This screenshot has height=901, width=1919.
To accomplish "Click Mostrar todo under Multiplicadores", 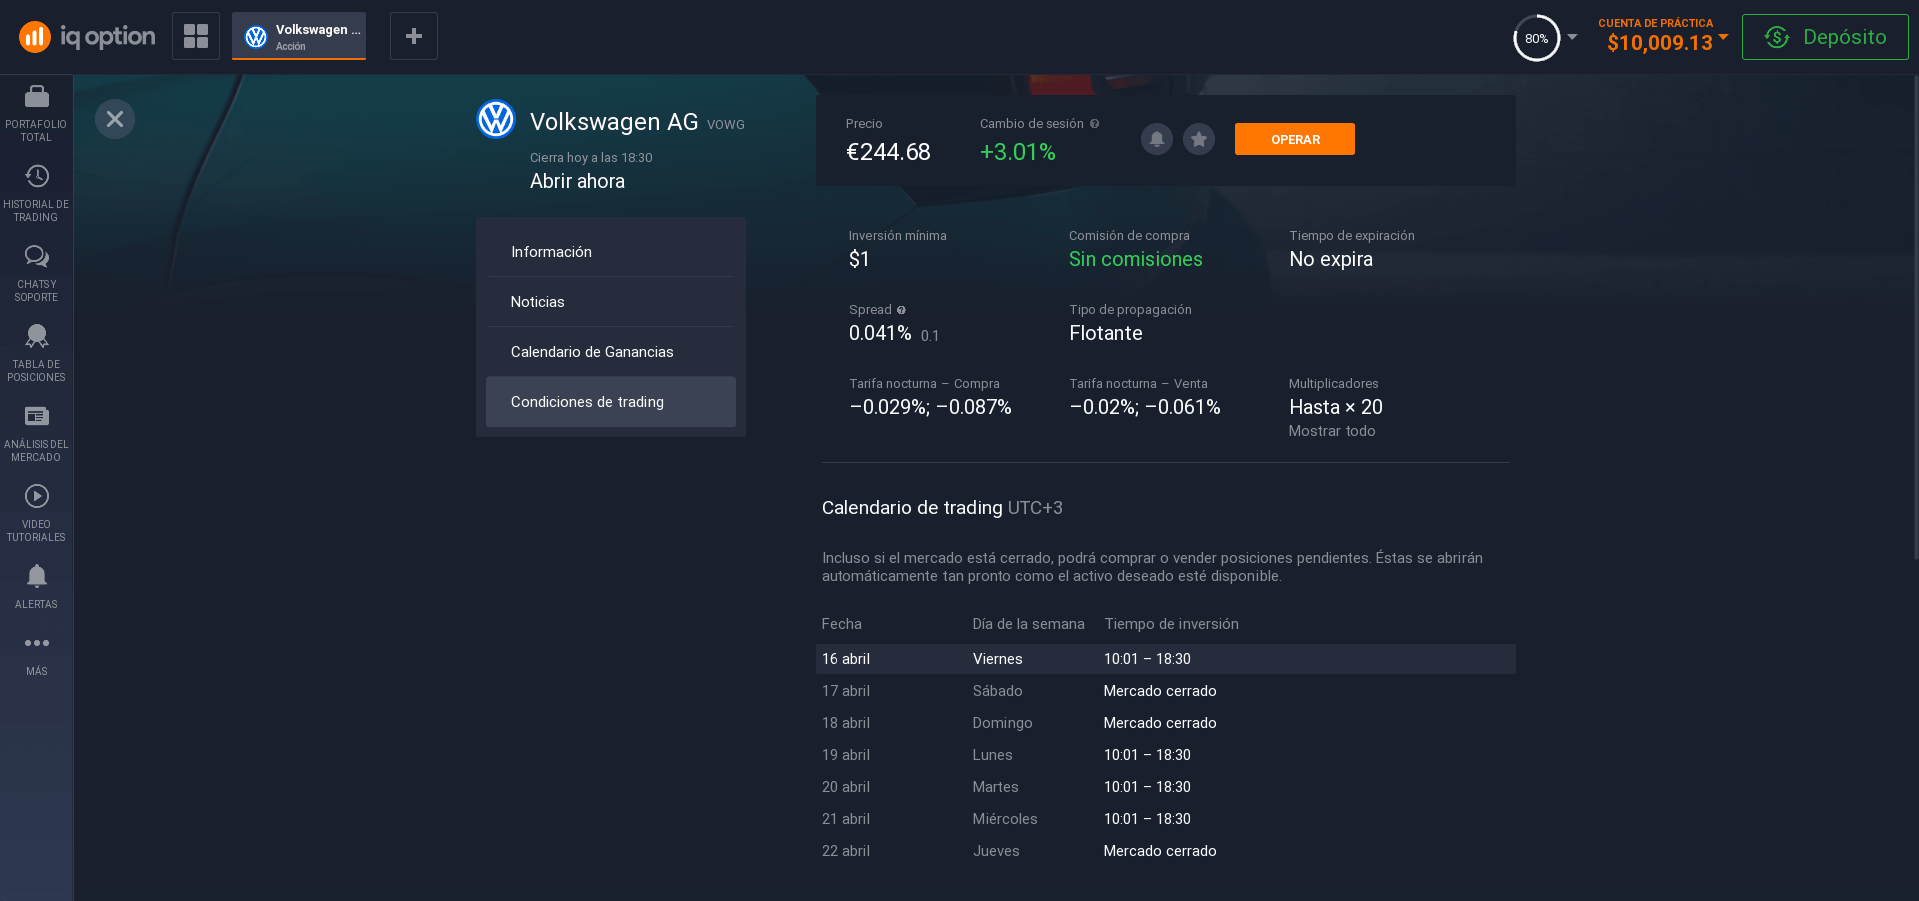I will 1332,431.
